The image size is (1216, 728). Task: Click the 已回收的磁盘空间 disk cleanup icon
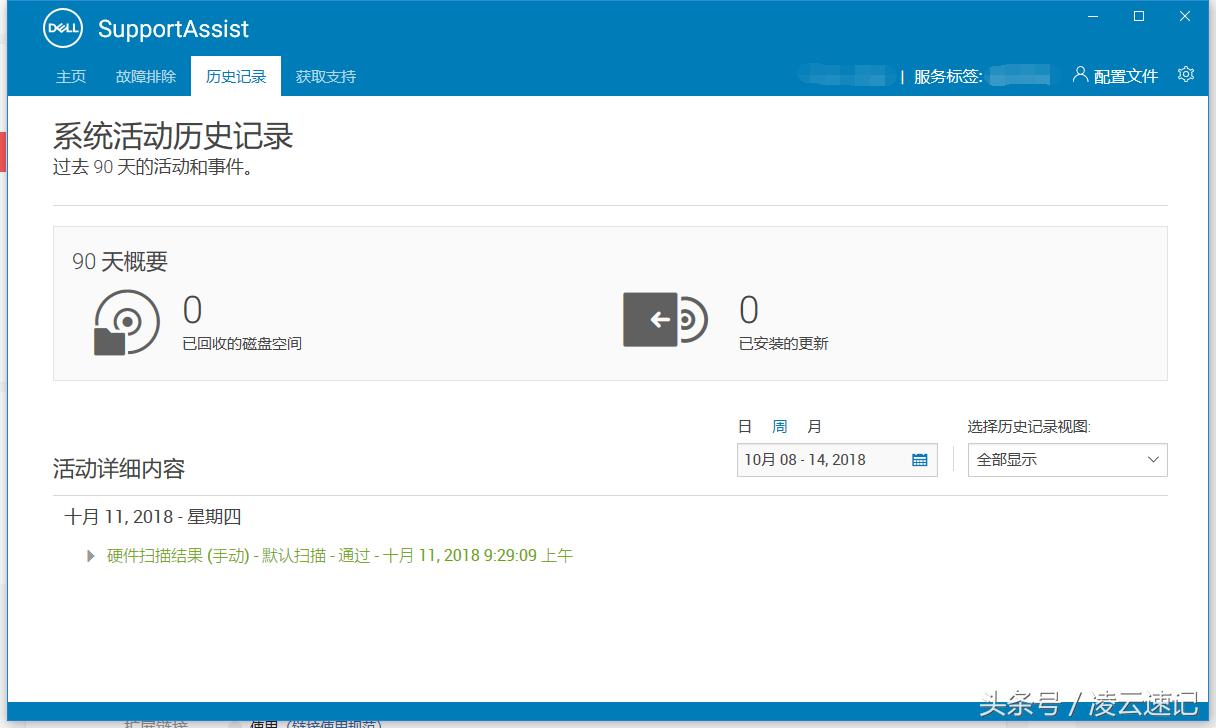pyautogui.click(x=124, y=321)
